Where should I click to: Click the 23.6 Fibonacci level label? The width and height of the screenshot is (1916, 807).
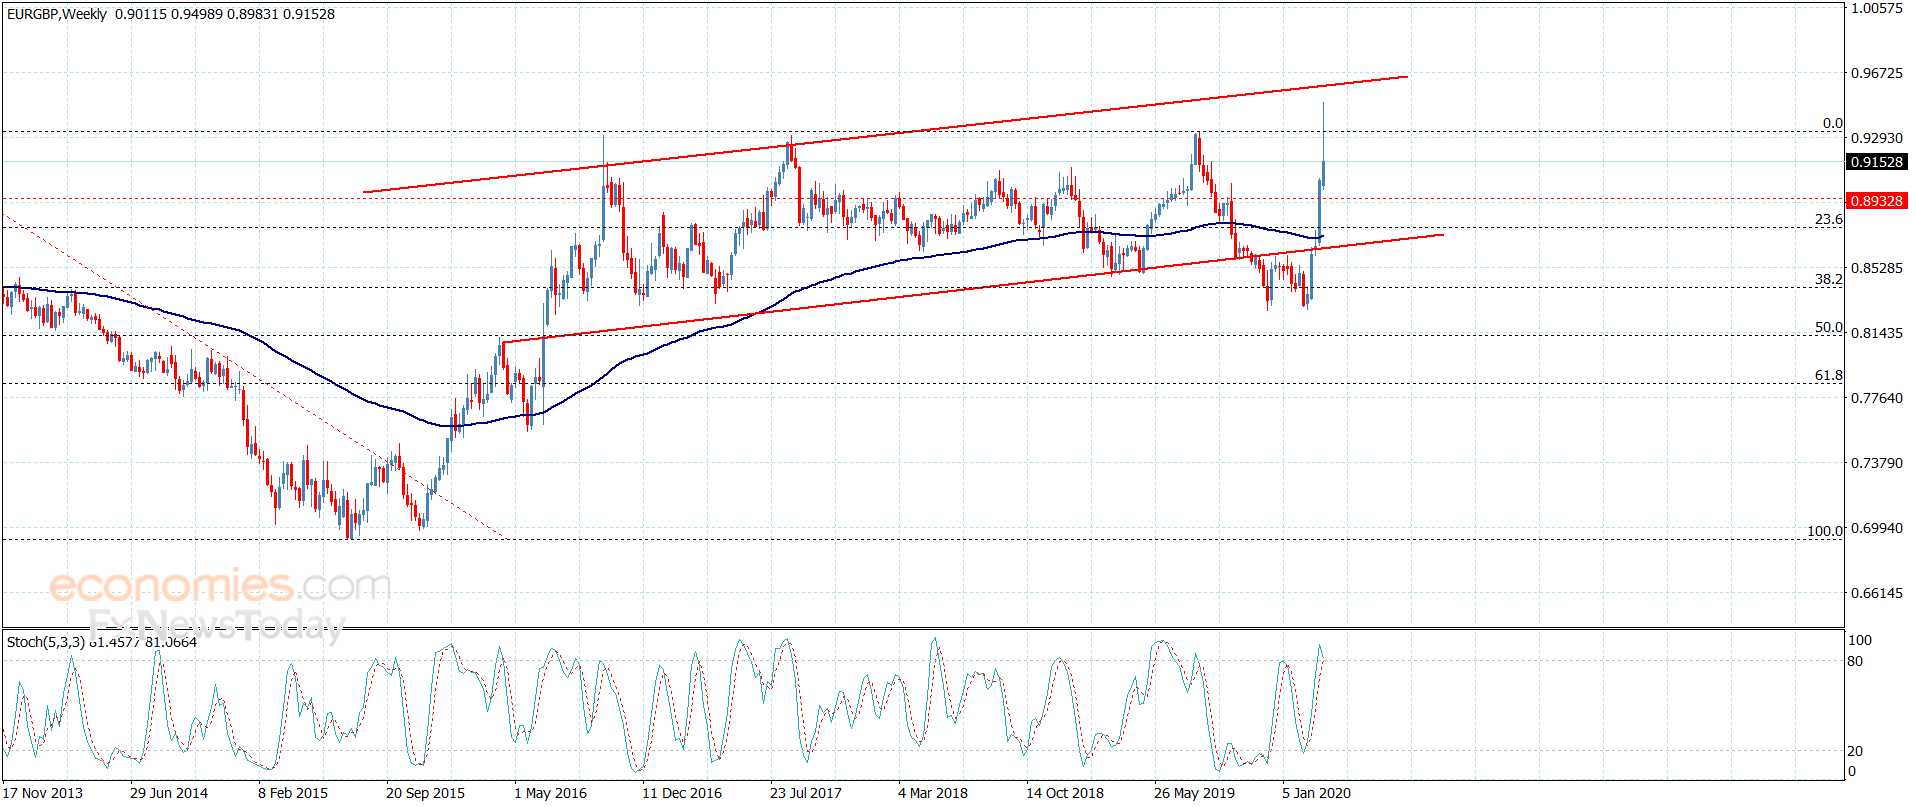tap(1829, 219)
